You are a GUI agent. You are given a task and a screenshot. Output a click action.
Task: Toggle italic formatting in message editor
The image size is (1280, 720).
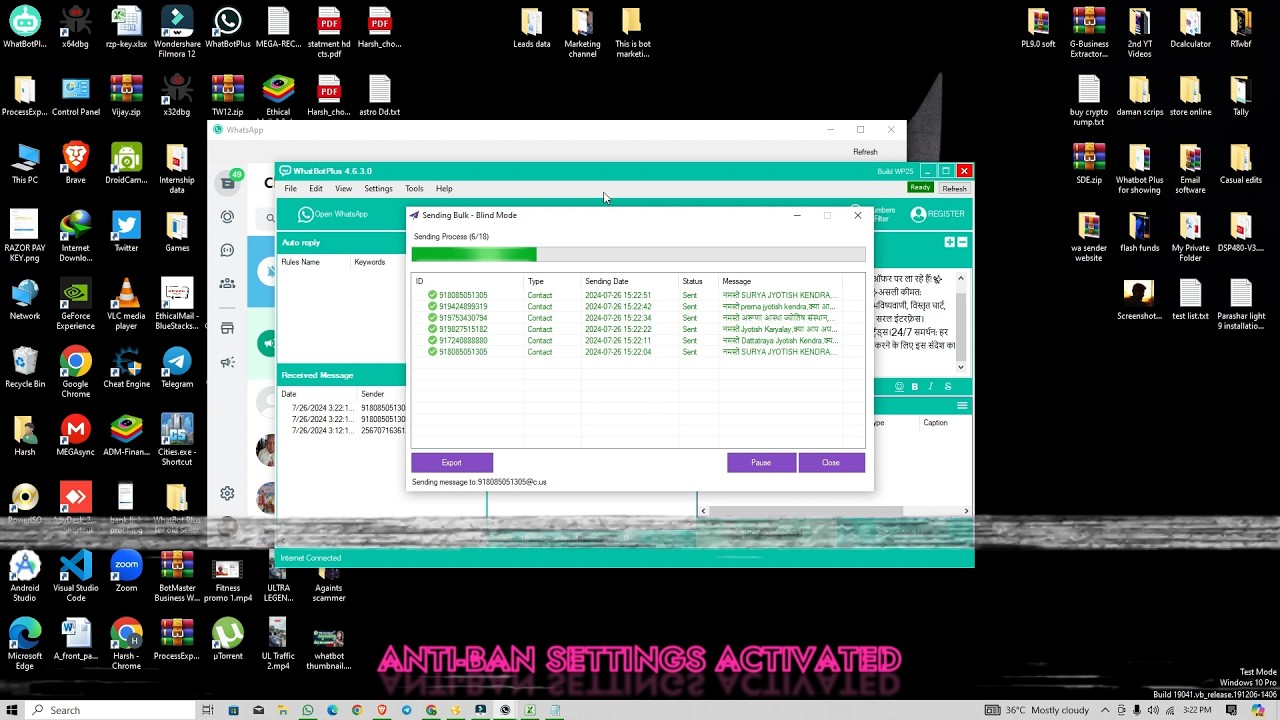tap(931, 386)
